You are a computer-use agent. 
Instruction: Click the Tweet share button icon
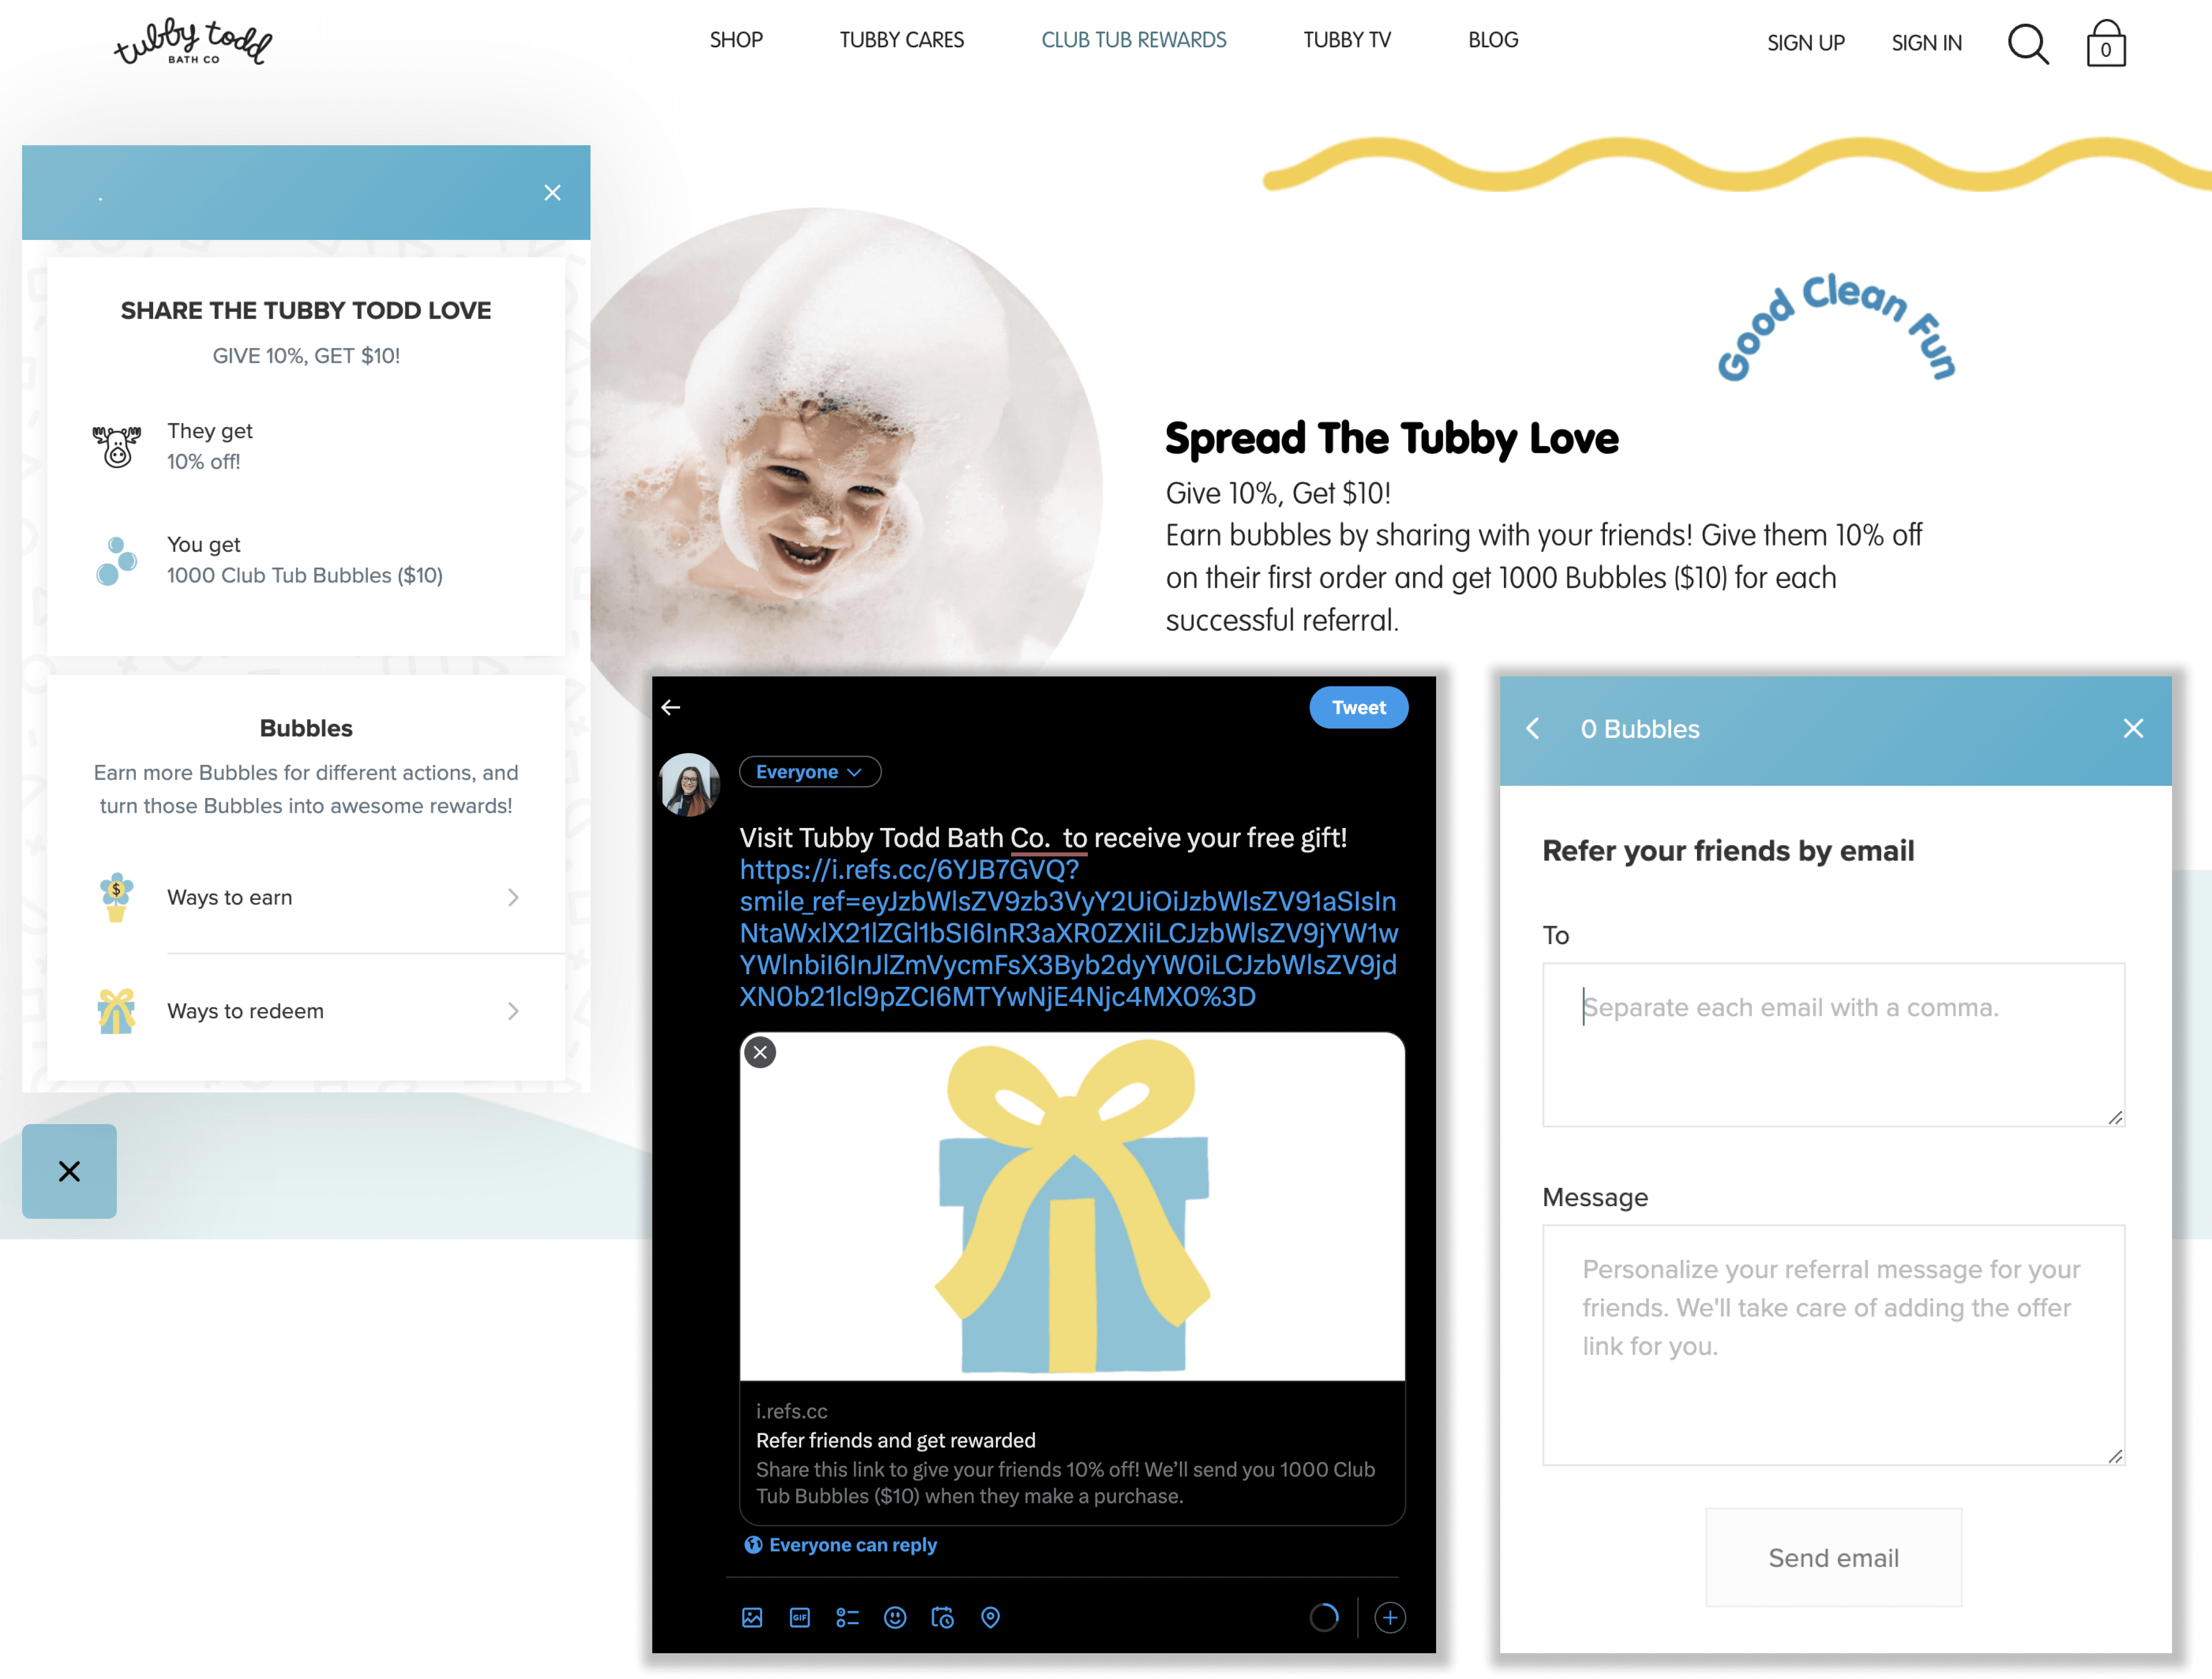coord(1358,707)
